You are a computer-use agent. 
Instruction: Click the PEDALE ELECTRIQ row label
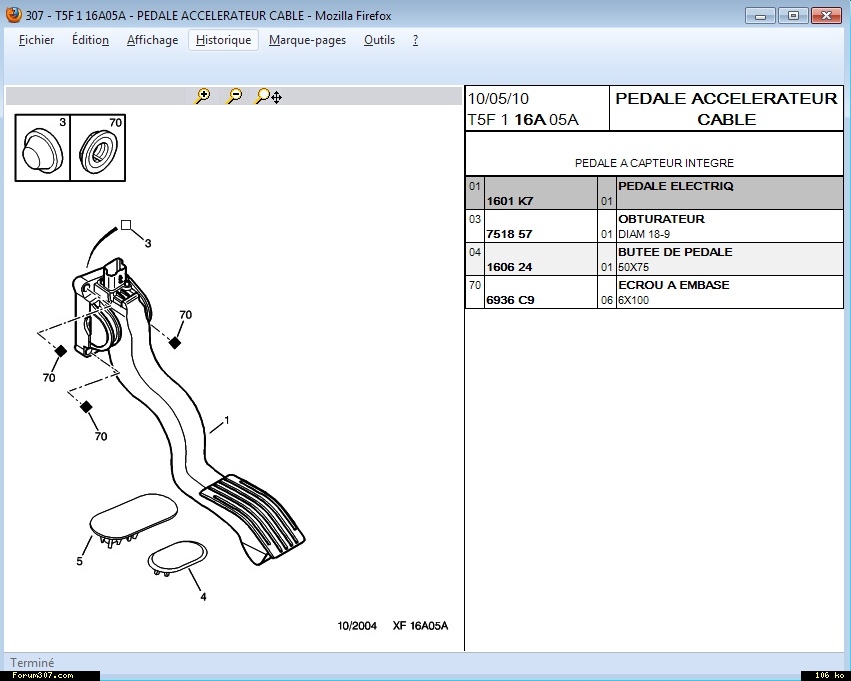(x=676, y=186)
